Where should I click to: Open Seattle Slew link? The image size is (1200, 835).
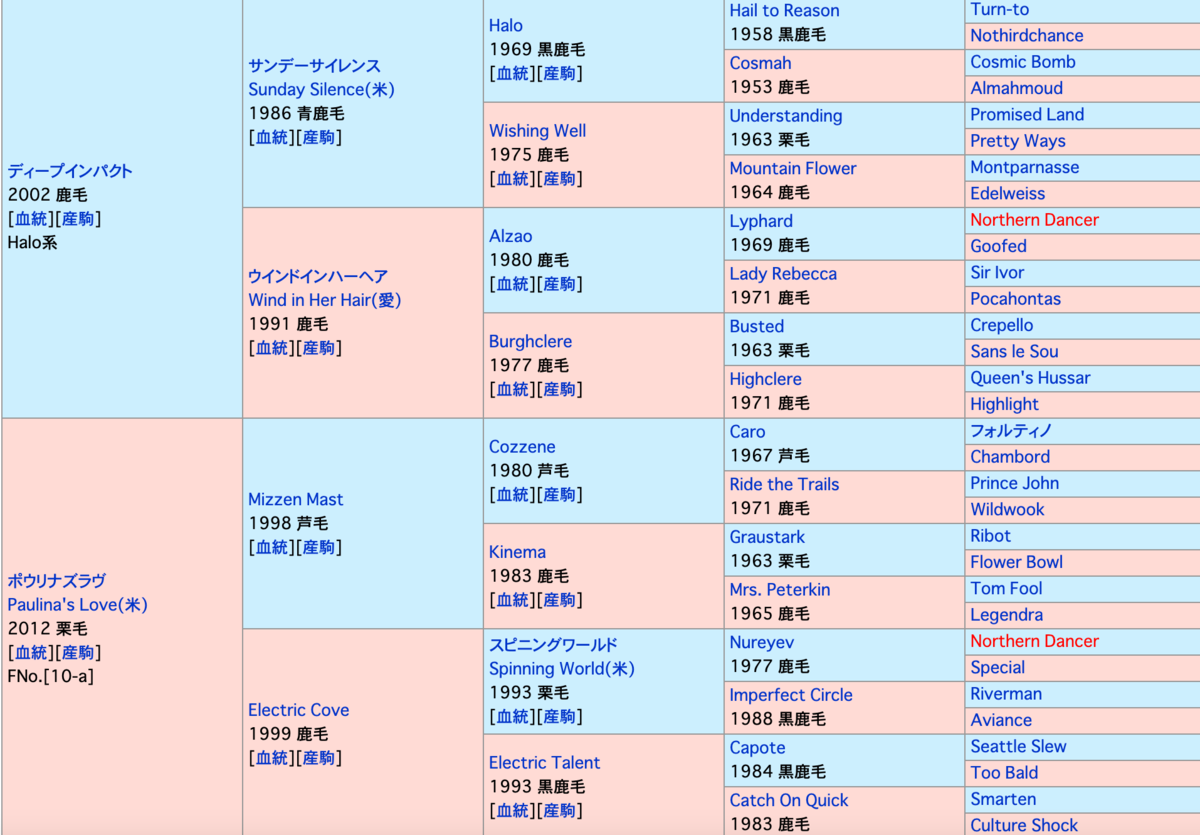(1019, 747)
